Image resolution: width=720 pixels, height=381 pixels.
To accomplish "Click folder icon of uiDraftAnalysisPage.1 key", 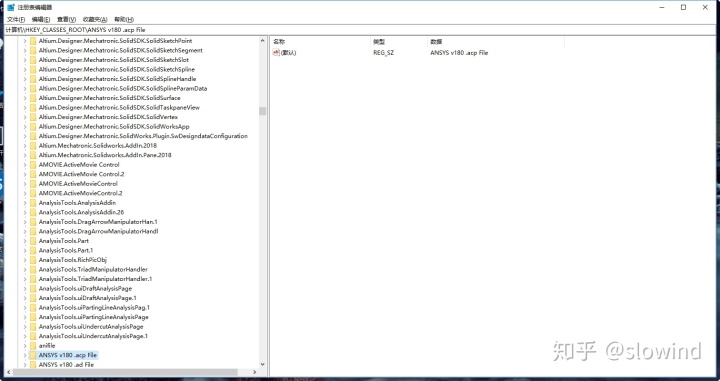I will [x=33, y=298].
